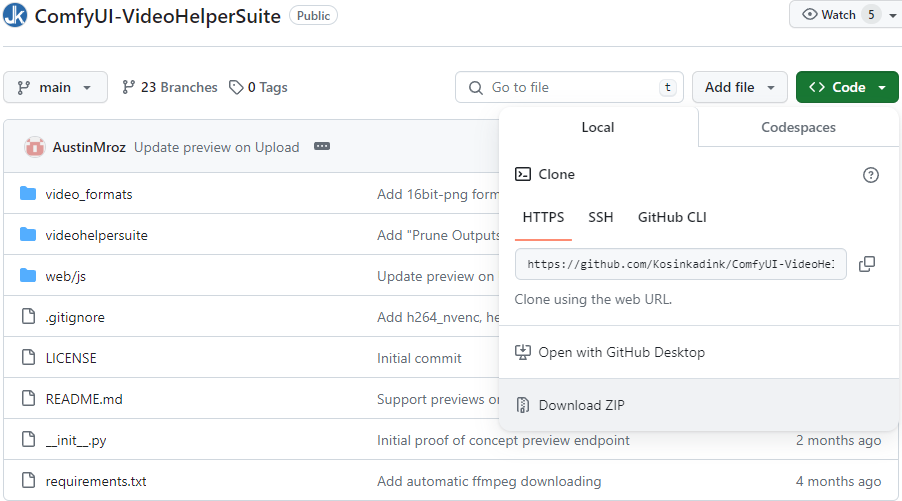Viewport: 902px width, 501px height.
Task: Open the requirements.txt file
Action: coord(96,481)
